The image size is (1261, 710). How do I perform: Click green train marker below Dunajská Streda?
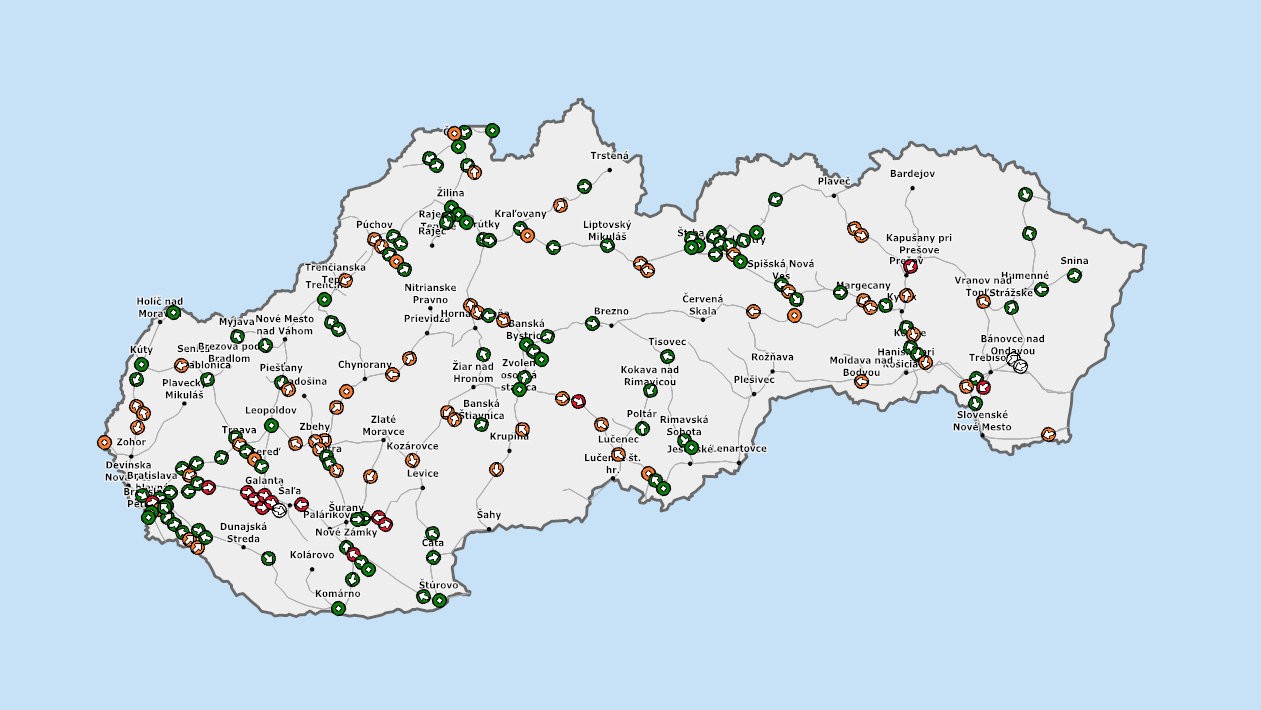point(269,558)
